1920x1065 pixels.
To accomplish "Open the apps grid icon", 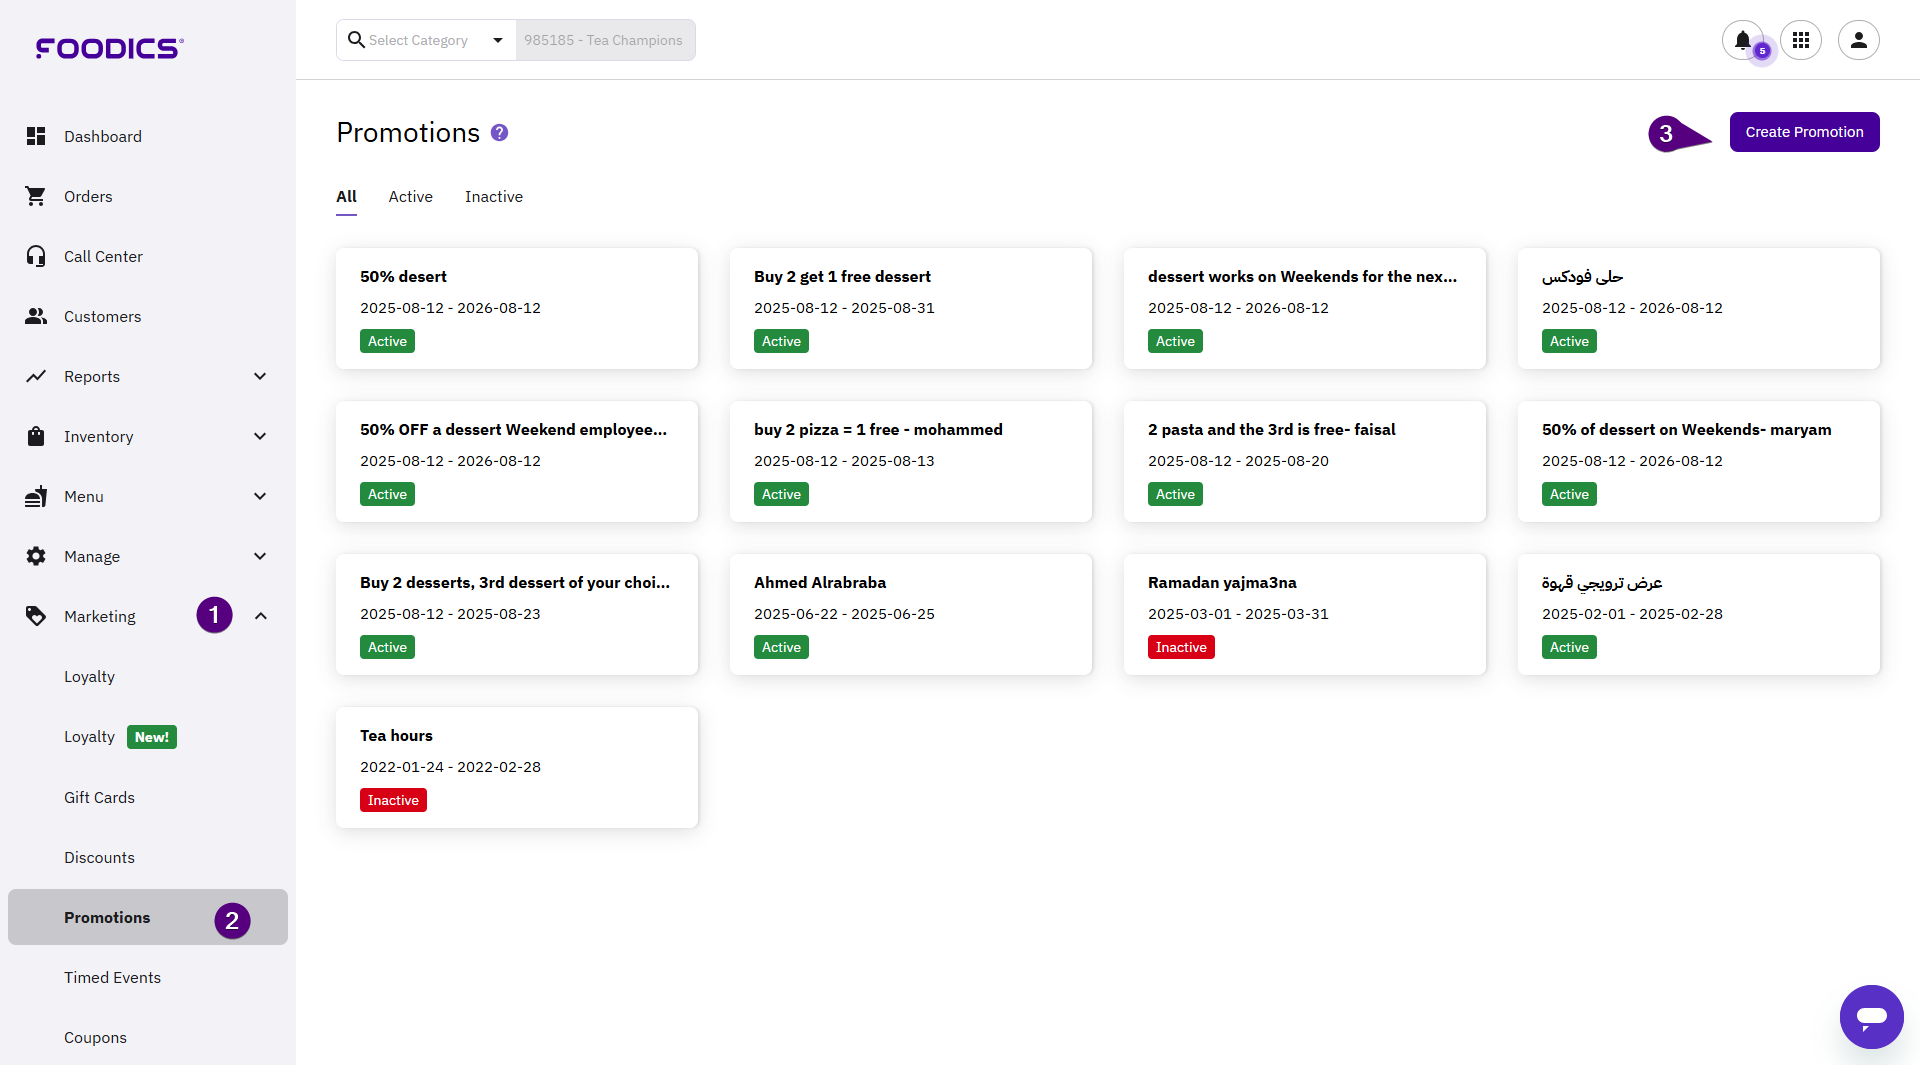I will click(1801, 40).
